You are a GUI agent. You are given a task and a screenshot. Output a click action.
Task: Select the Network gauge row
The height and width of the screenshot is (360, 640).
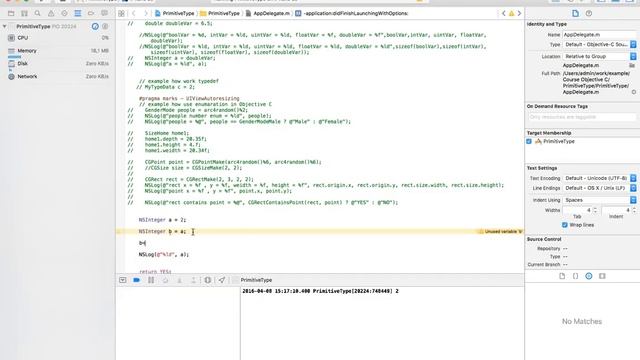click(58, 76)
